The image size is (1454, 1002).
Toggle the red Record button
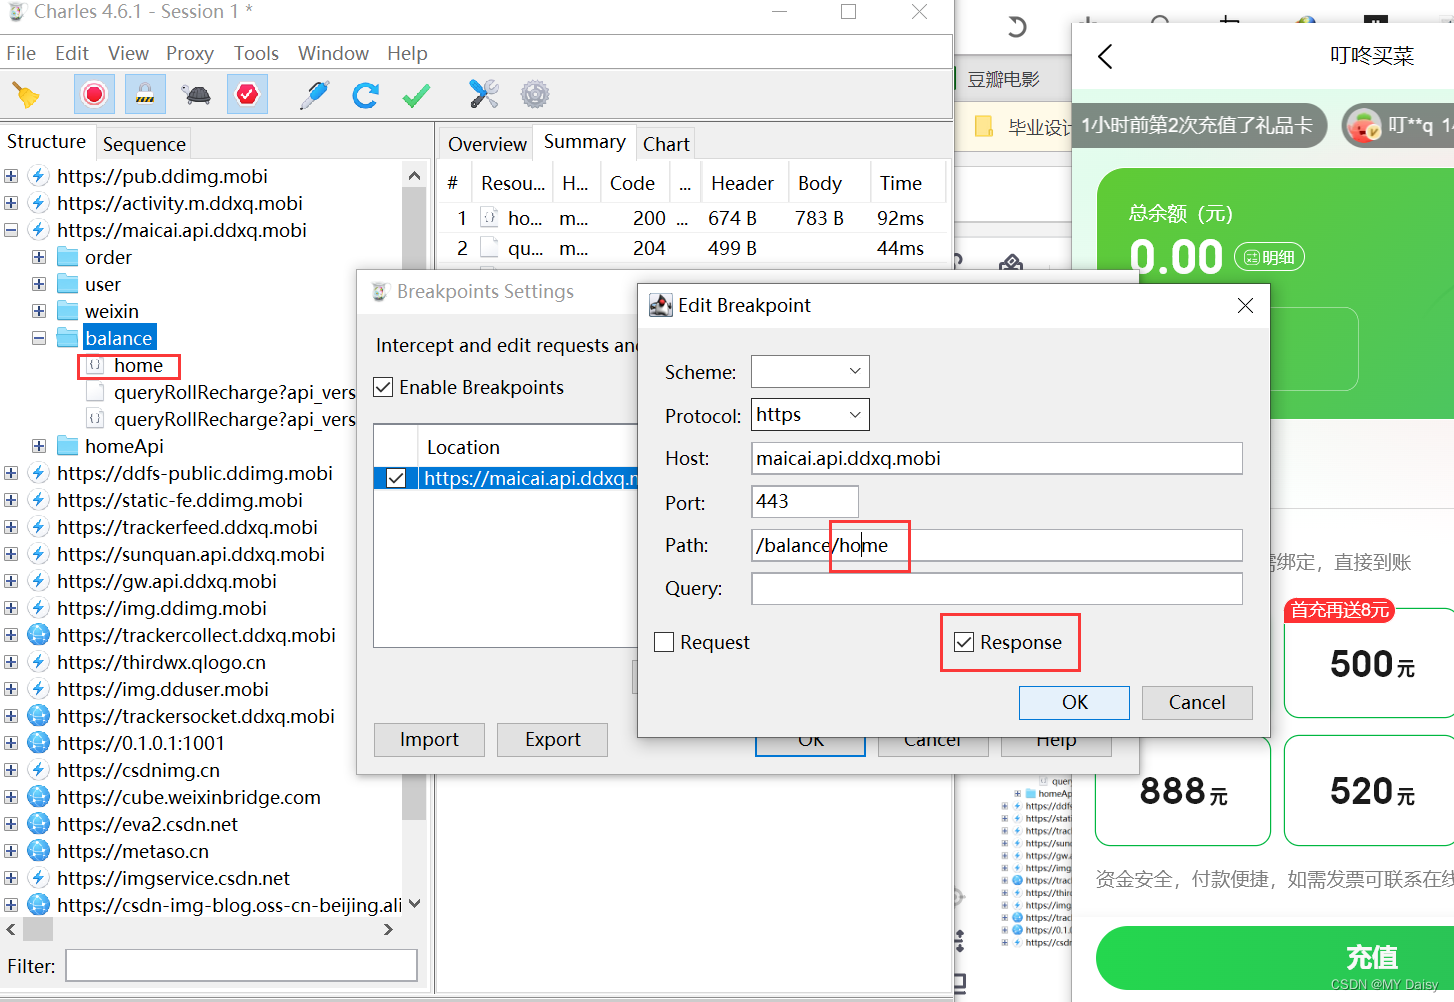click(x=94, y=94)
